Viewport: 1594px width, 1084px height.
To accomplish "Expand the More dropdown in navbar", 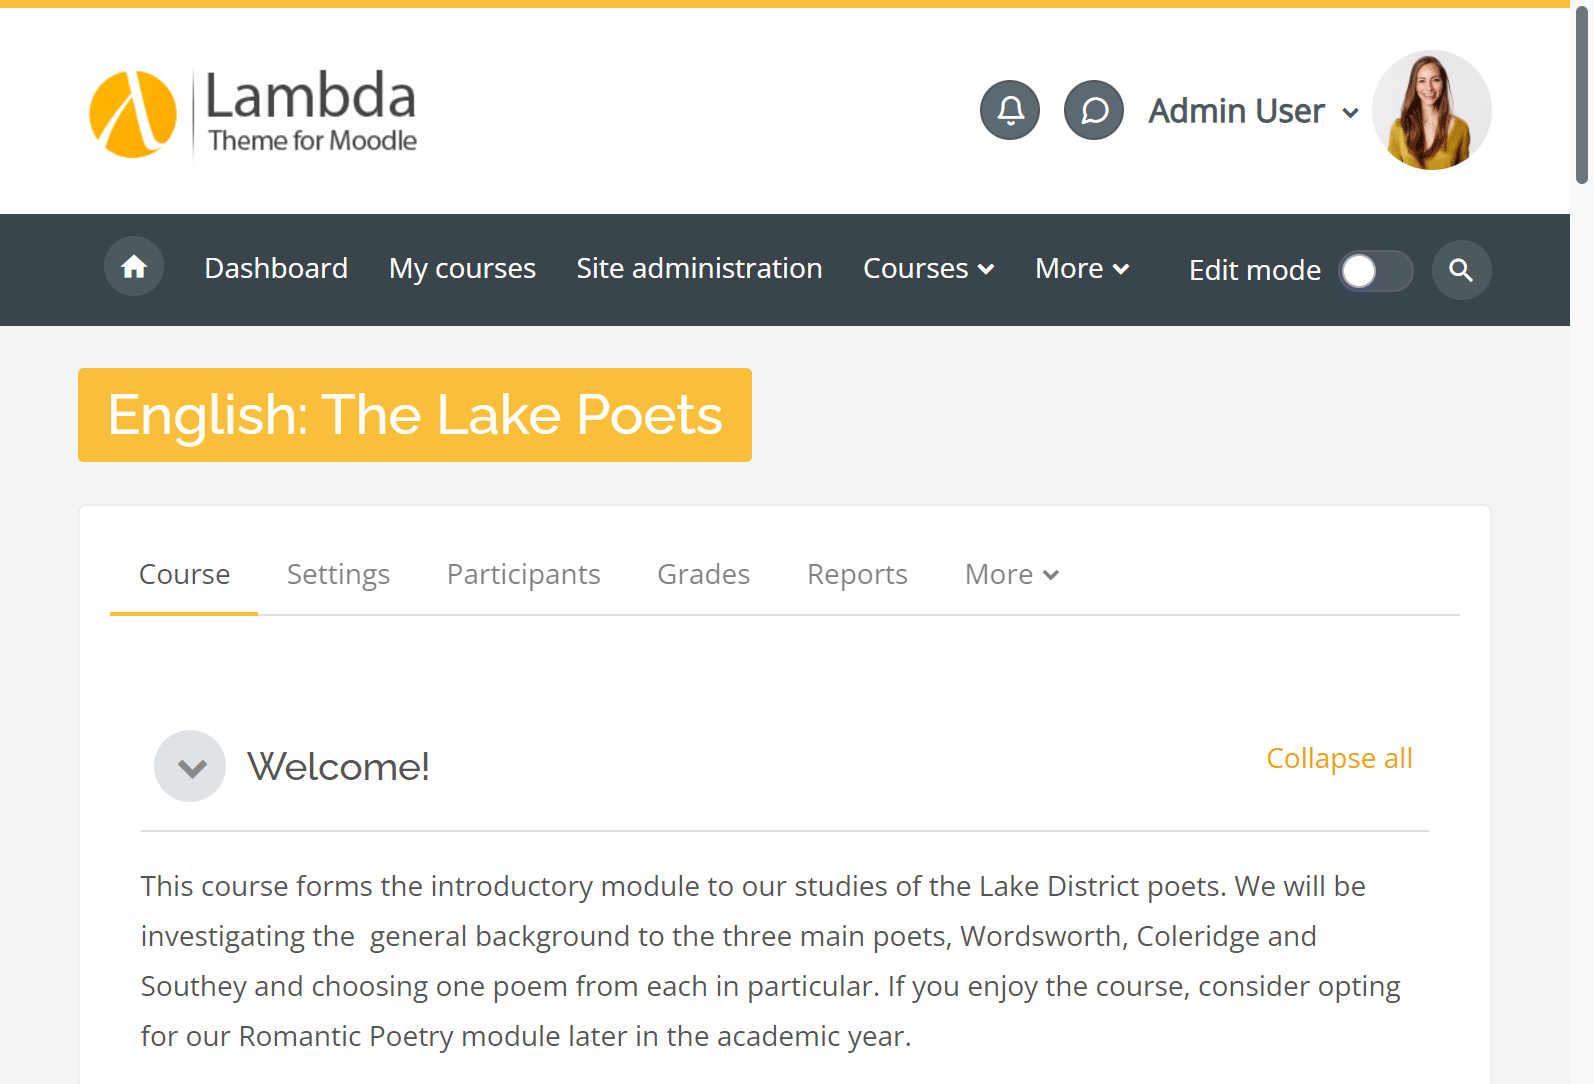I will point(1082,268).
